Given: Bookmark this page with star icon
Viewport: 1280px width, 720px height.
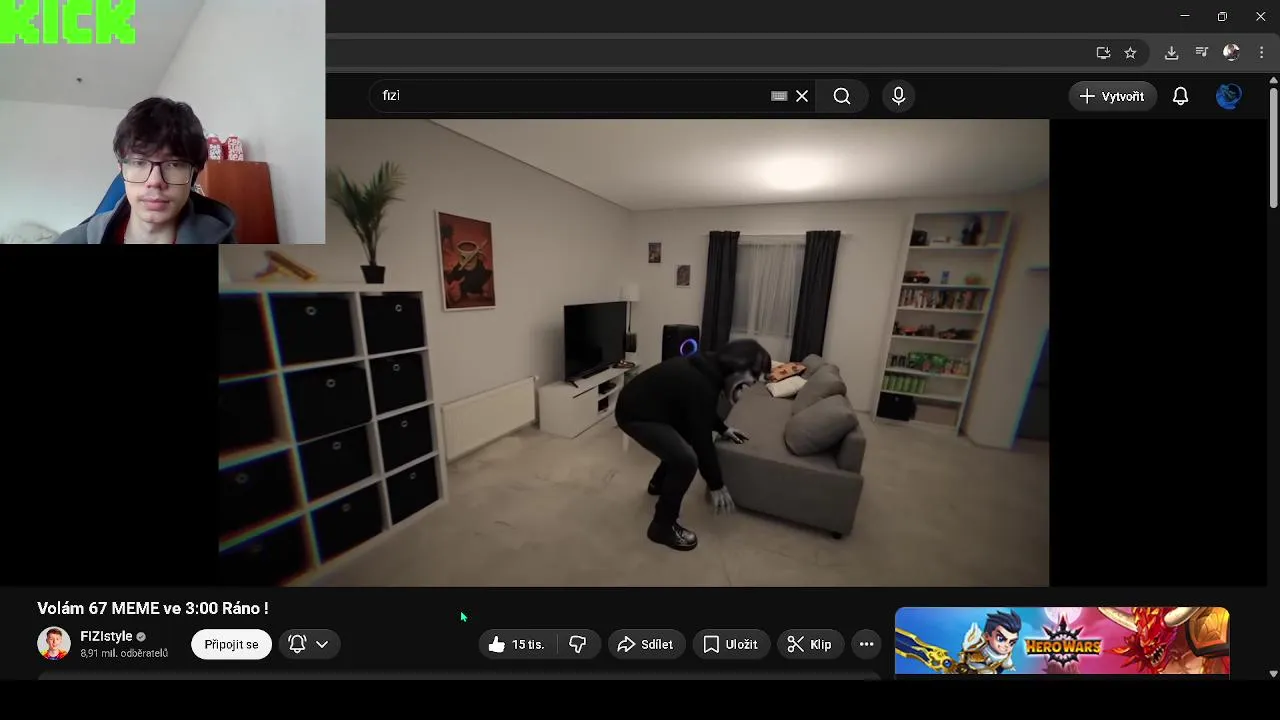Looking at the screenshot, I should [1130, 53].
